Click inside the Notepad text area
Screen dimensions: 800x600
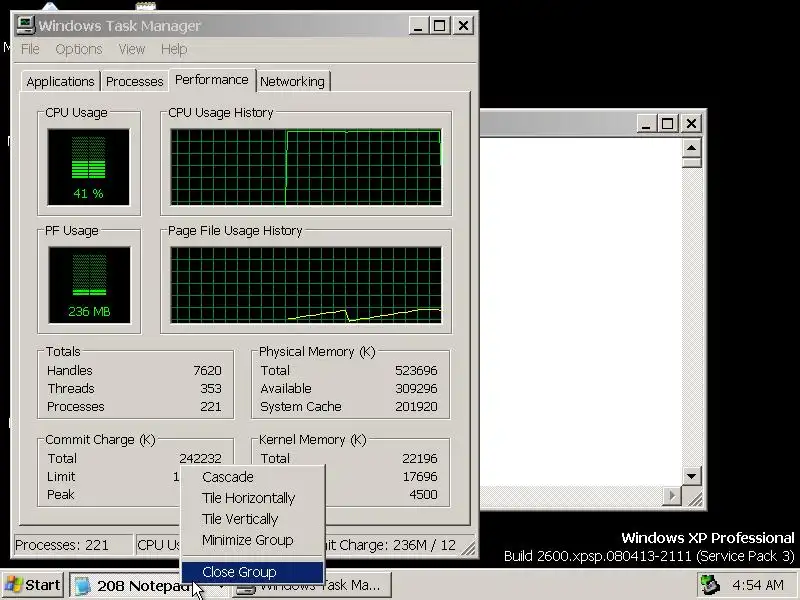[x=581, y=311]
